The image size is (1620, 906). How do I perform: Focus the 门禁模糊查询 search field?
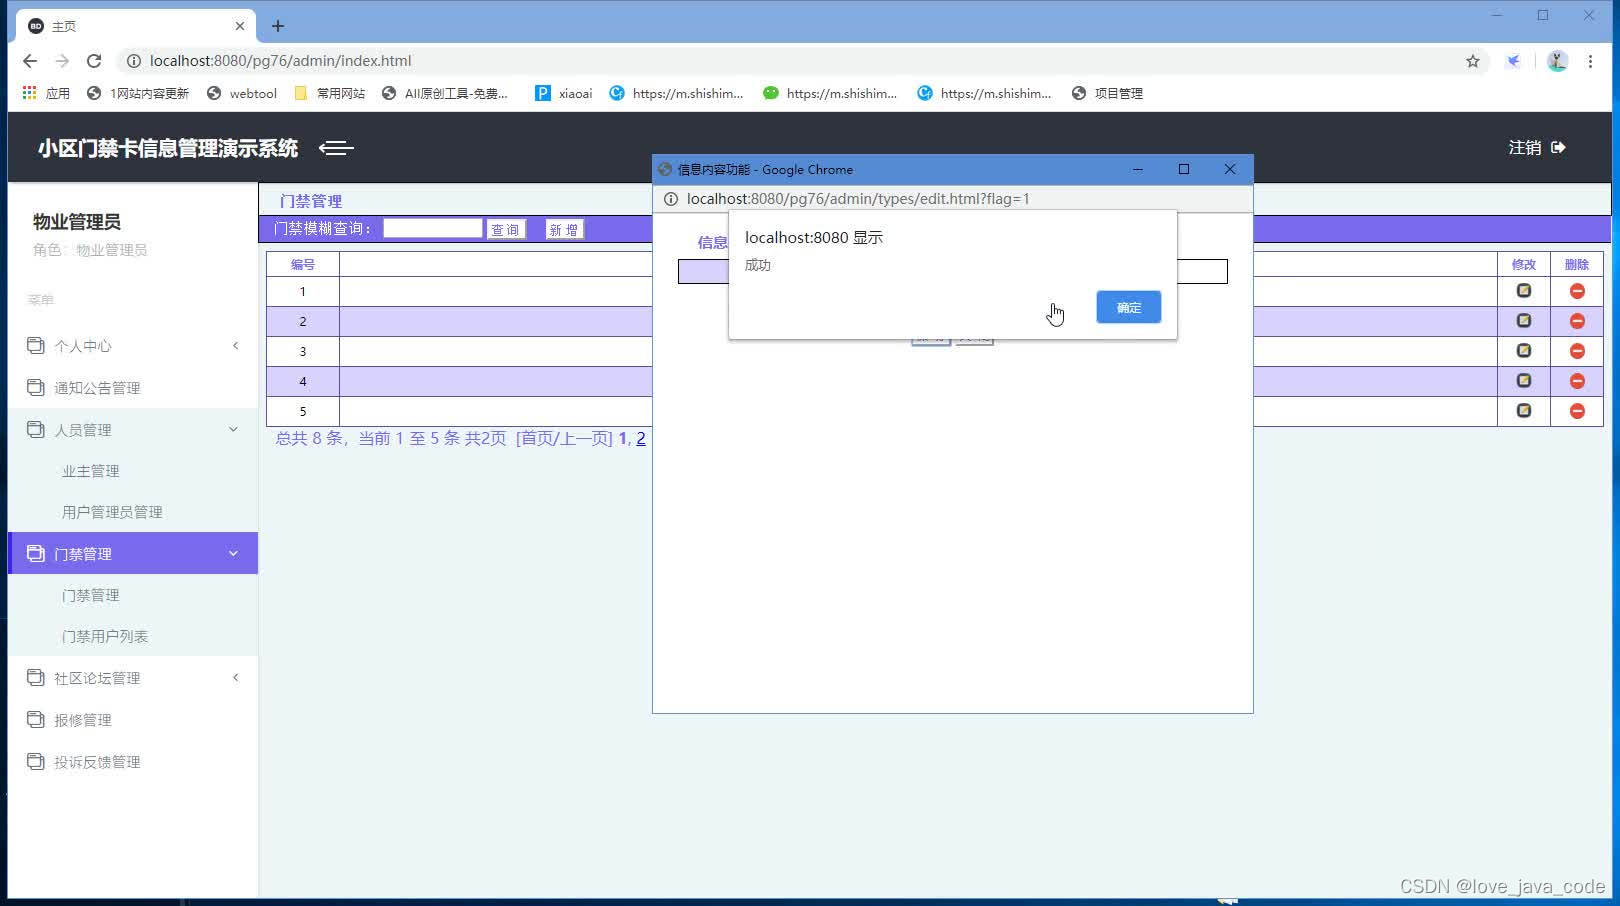tap(432, 228)
